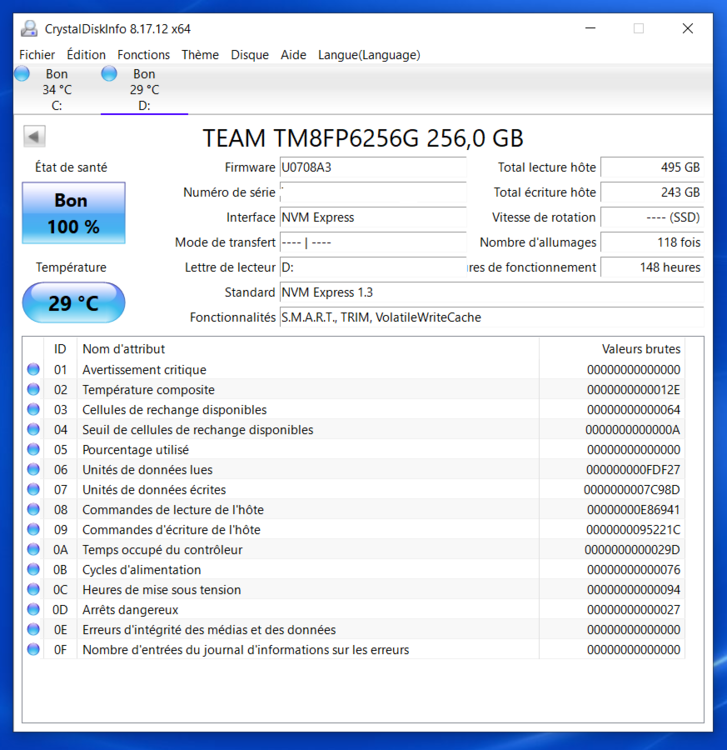Screen dimensions: 727x750
Task: Switch to the D: drive tab
Action: pos(143,89)
